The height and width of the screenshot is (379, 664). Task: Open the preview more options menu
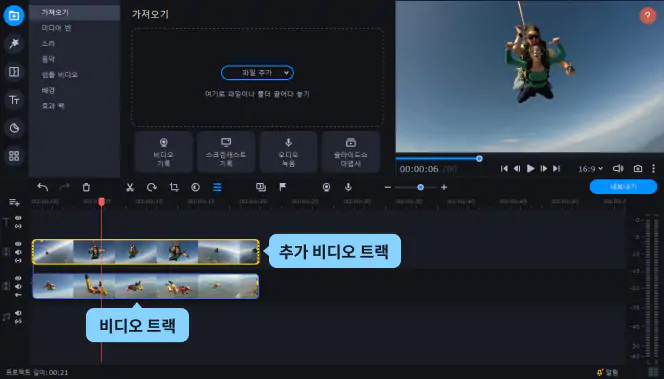click(x=653, y=169)
